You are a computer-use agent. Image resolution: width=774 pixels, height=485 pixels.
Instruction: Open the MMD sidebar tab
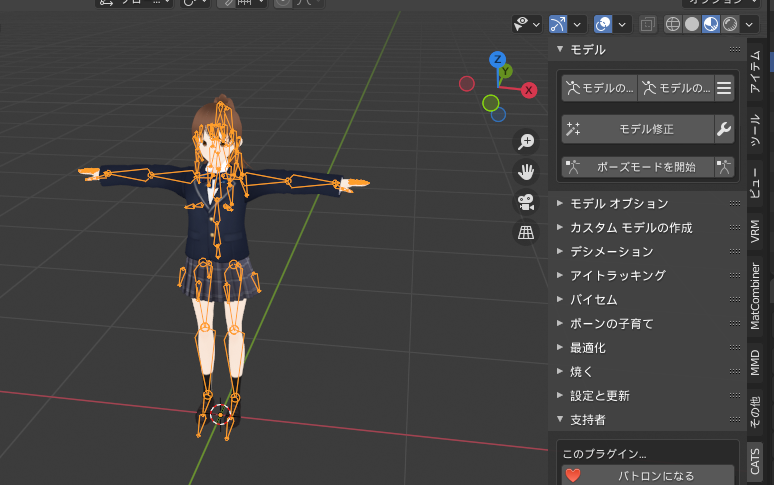(x=755, y=363)
